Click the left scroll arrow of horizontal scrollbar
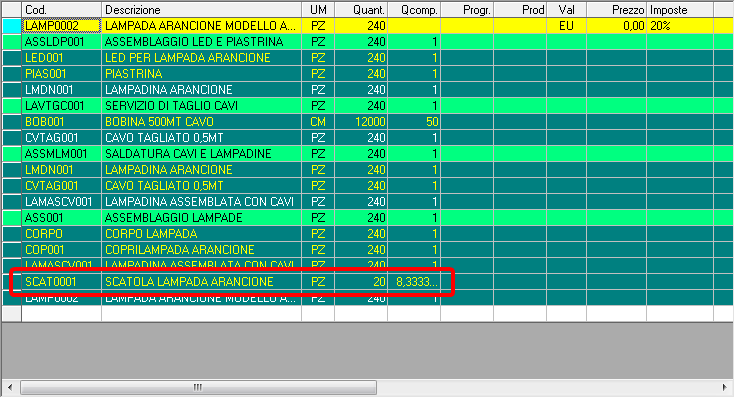The width and height of the screenshot is (735, 398). [x=10, y=387]
